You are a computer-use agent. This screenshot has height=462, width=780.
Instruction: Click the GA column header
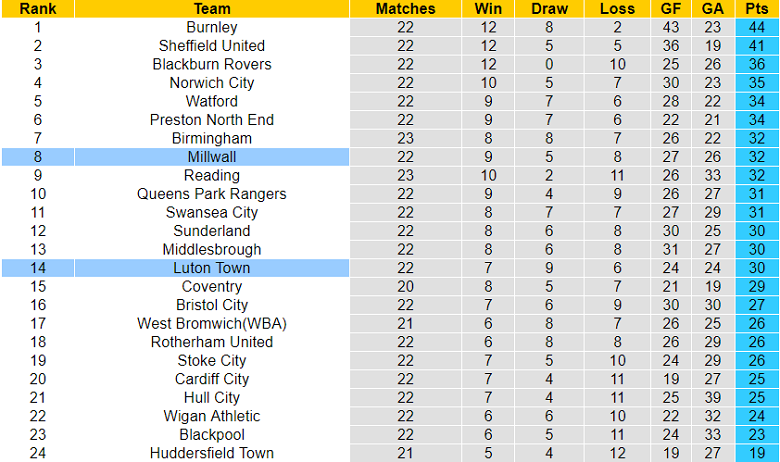pyautogui.click(x=712, y=8)
